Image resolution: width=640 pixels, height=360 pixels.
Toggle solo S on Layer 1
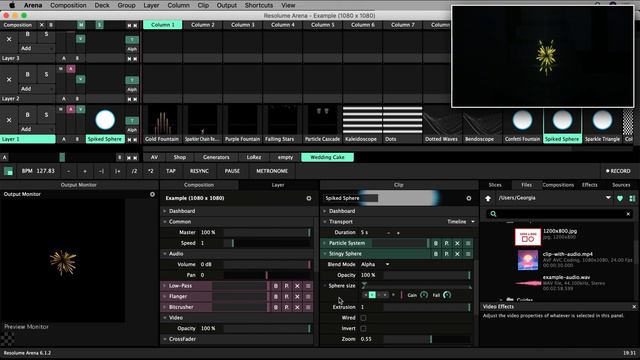click(x=46, y=115)
